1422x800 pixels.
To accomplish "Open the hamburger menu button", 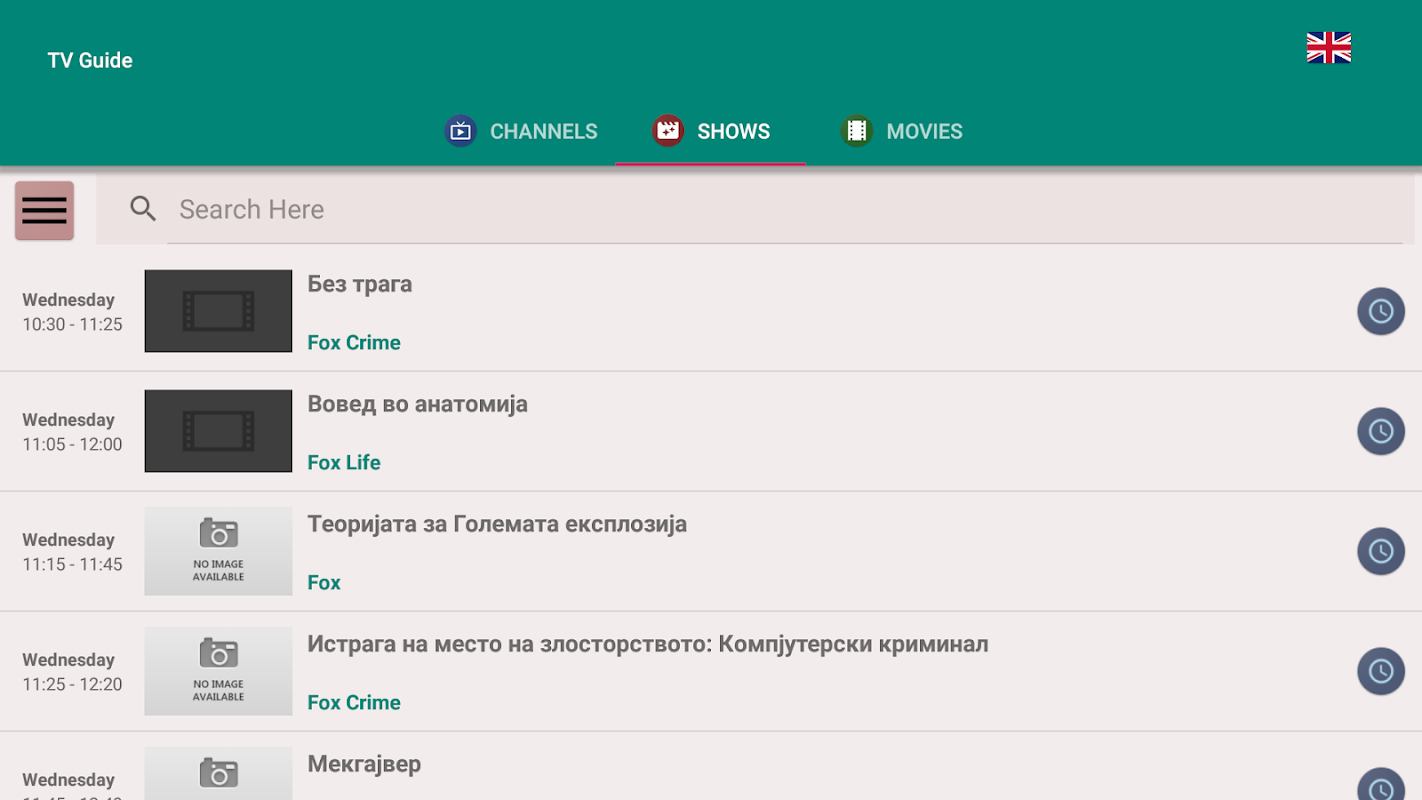I will (x=44, y=210).
